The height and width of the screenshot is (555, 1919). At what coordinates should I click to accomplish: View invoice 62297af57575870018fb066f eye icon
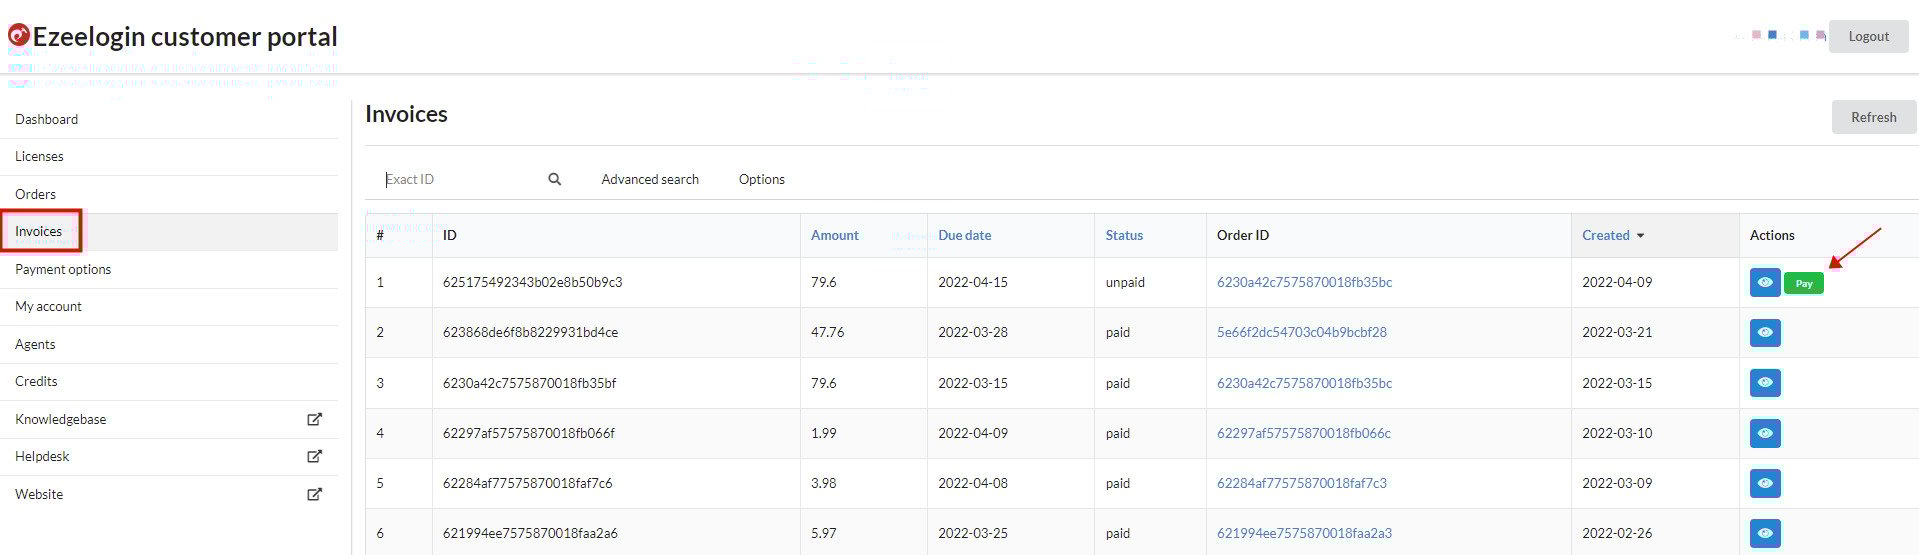[1765, 433]
